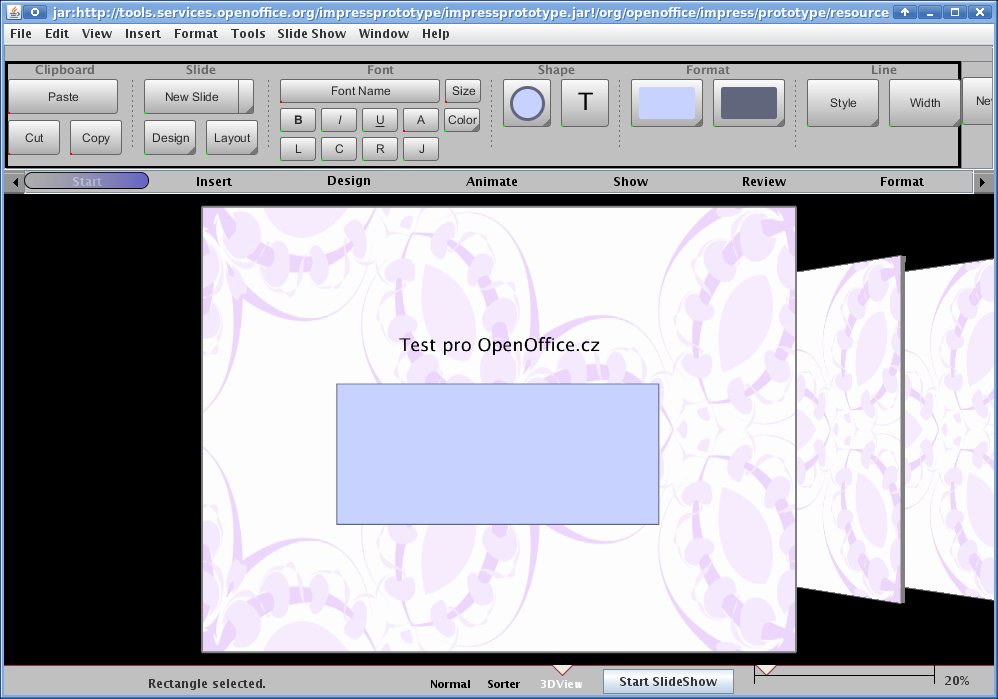Center text with C button

click(x=339, y=149)
